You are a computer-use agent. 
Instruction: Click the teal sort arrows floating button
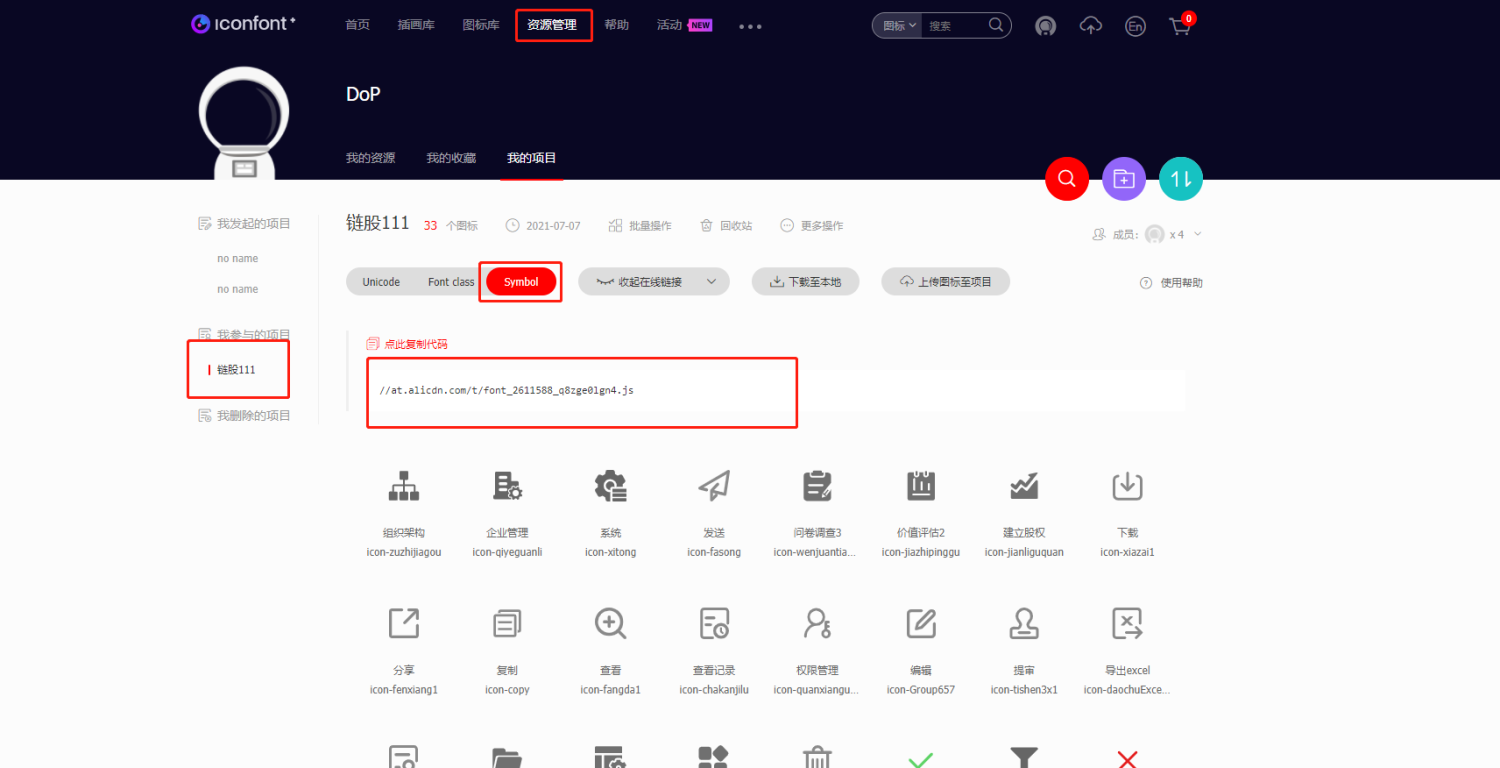[x=1181, y=179]
